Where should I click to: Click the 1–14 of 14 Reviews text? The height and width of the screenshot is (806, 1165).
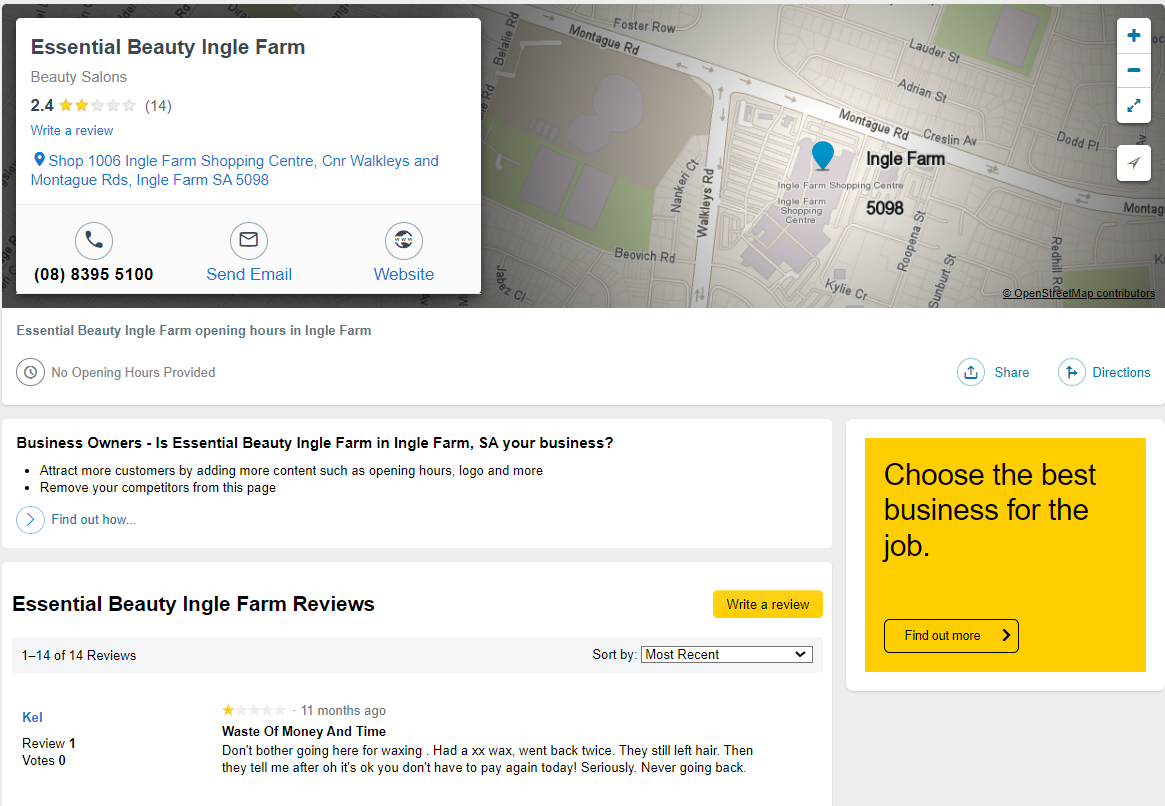point(79,655)
